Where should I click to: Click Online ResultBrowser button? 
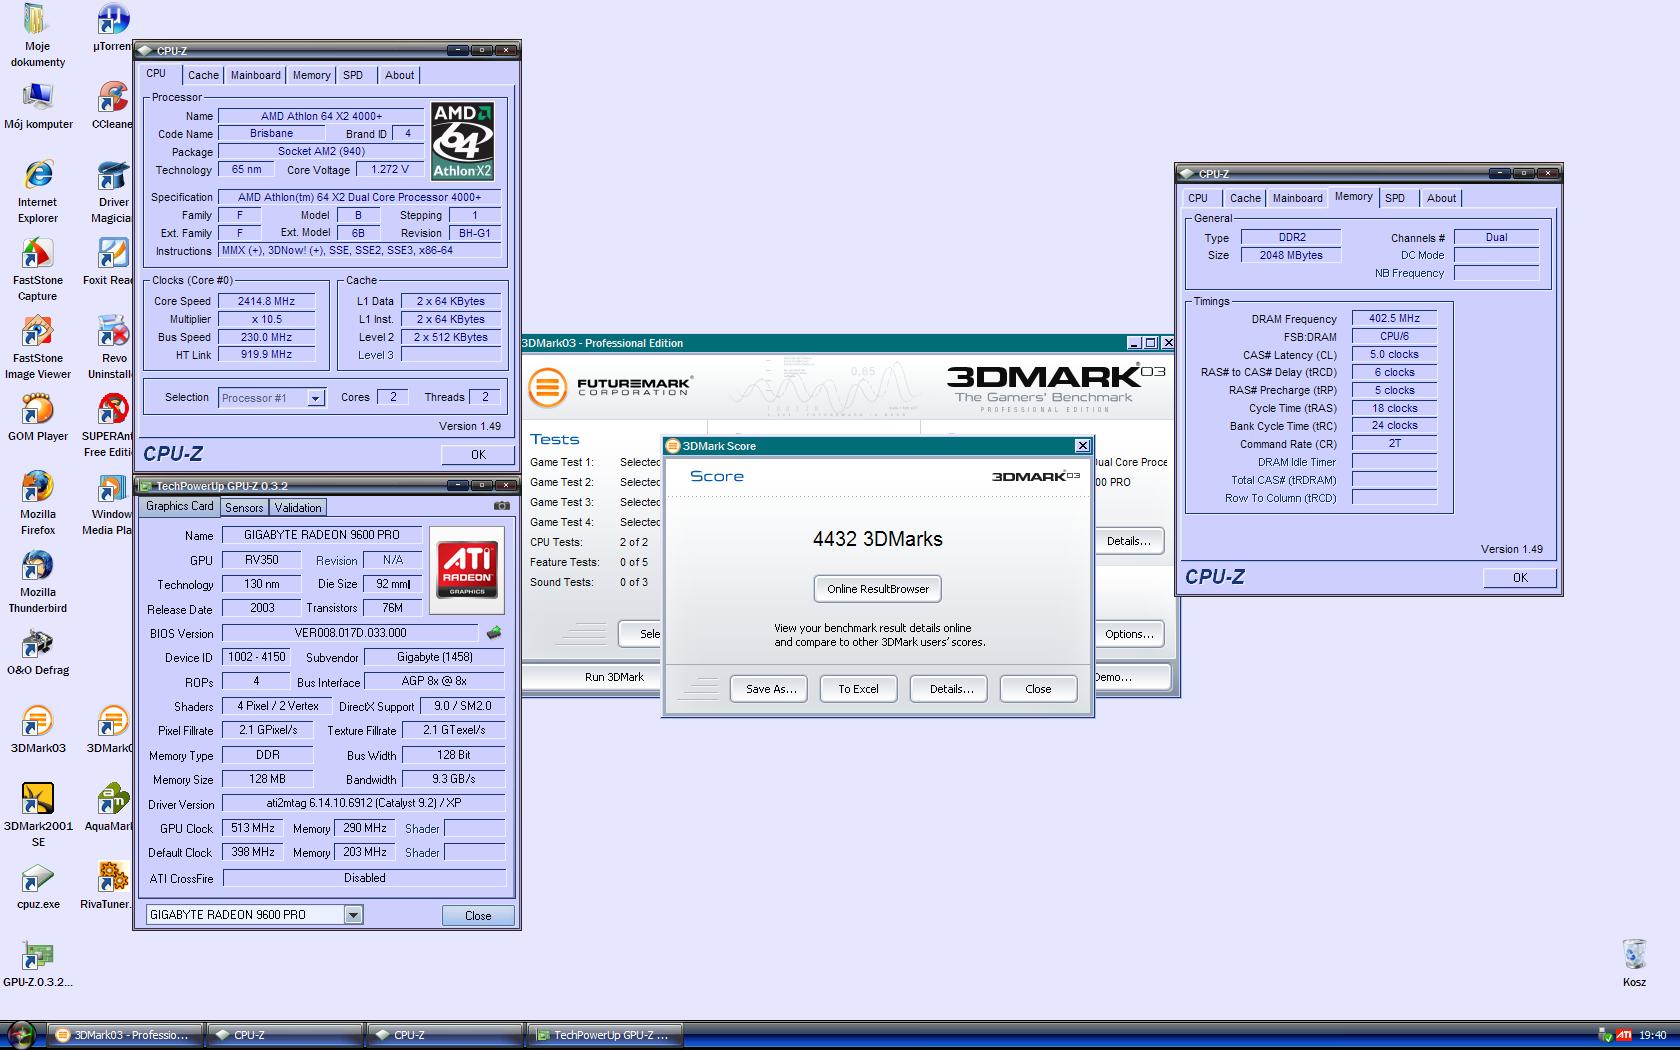click(878, 589)
